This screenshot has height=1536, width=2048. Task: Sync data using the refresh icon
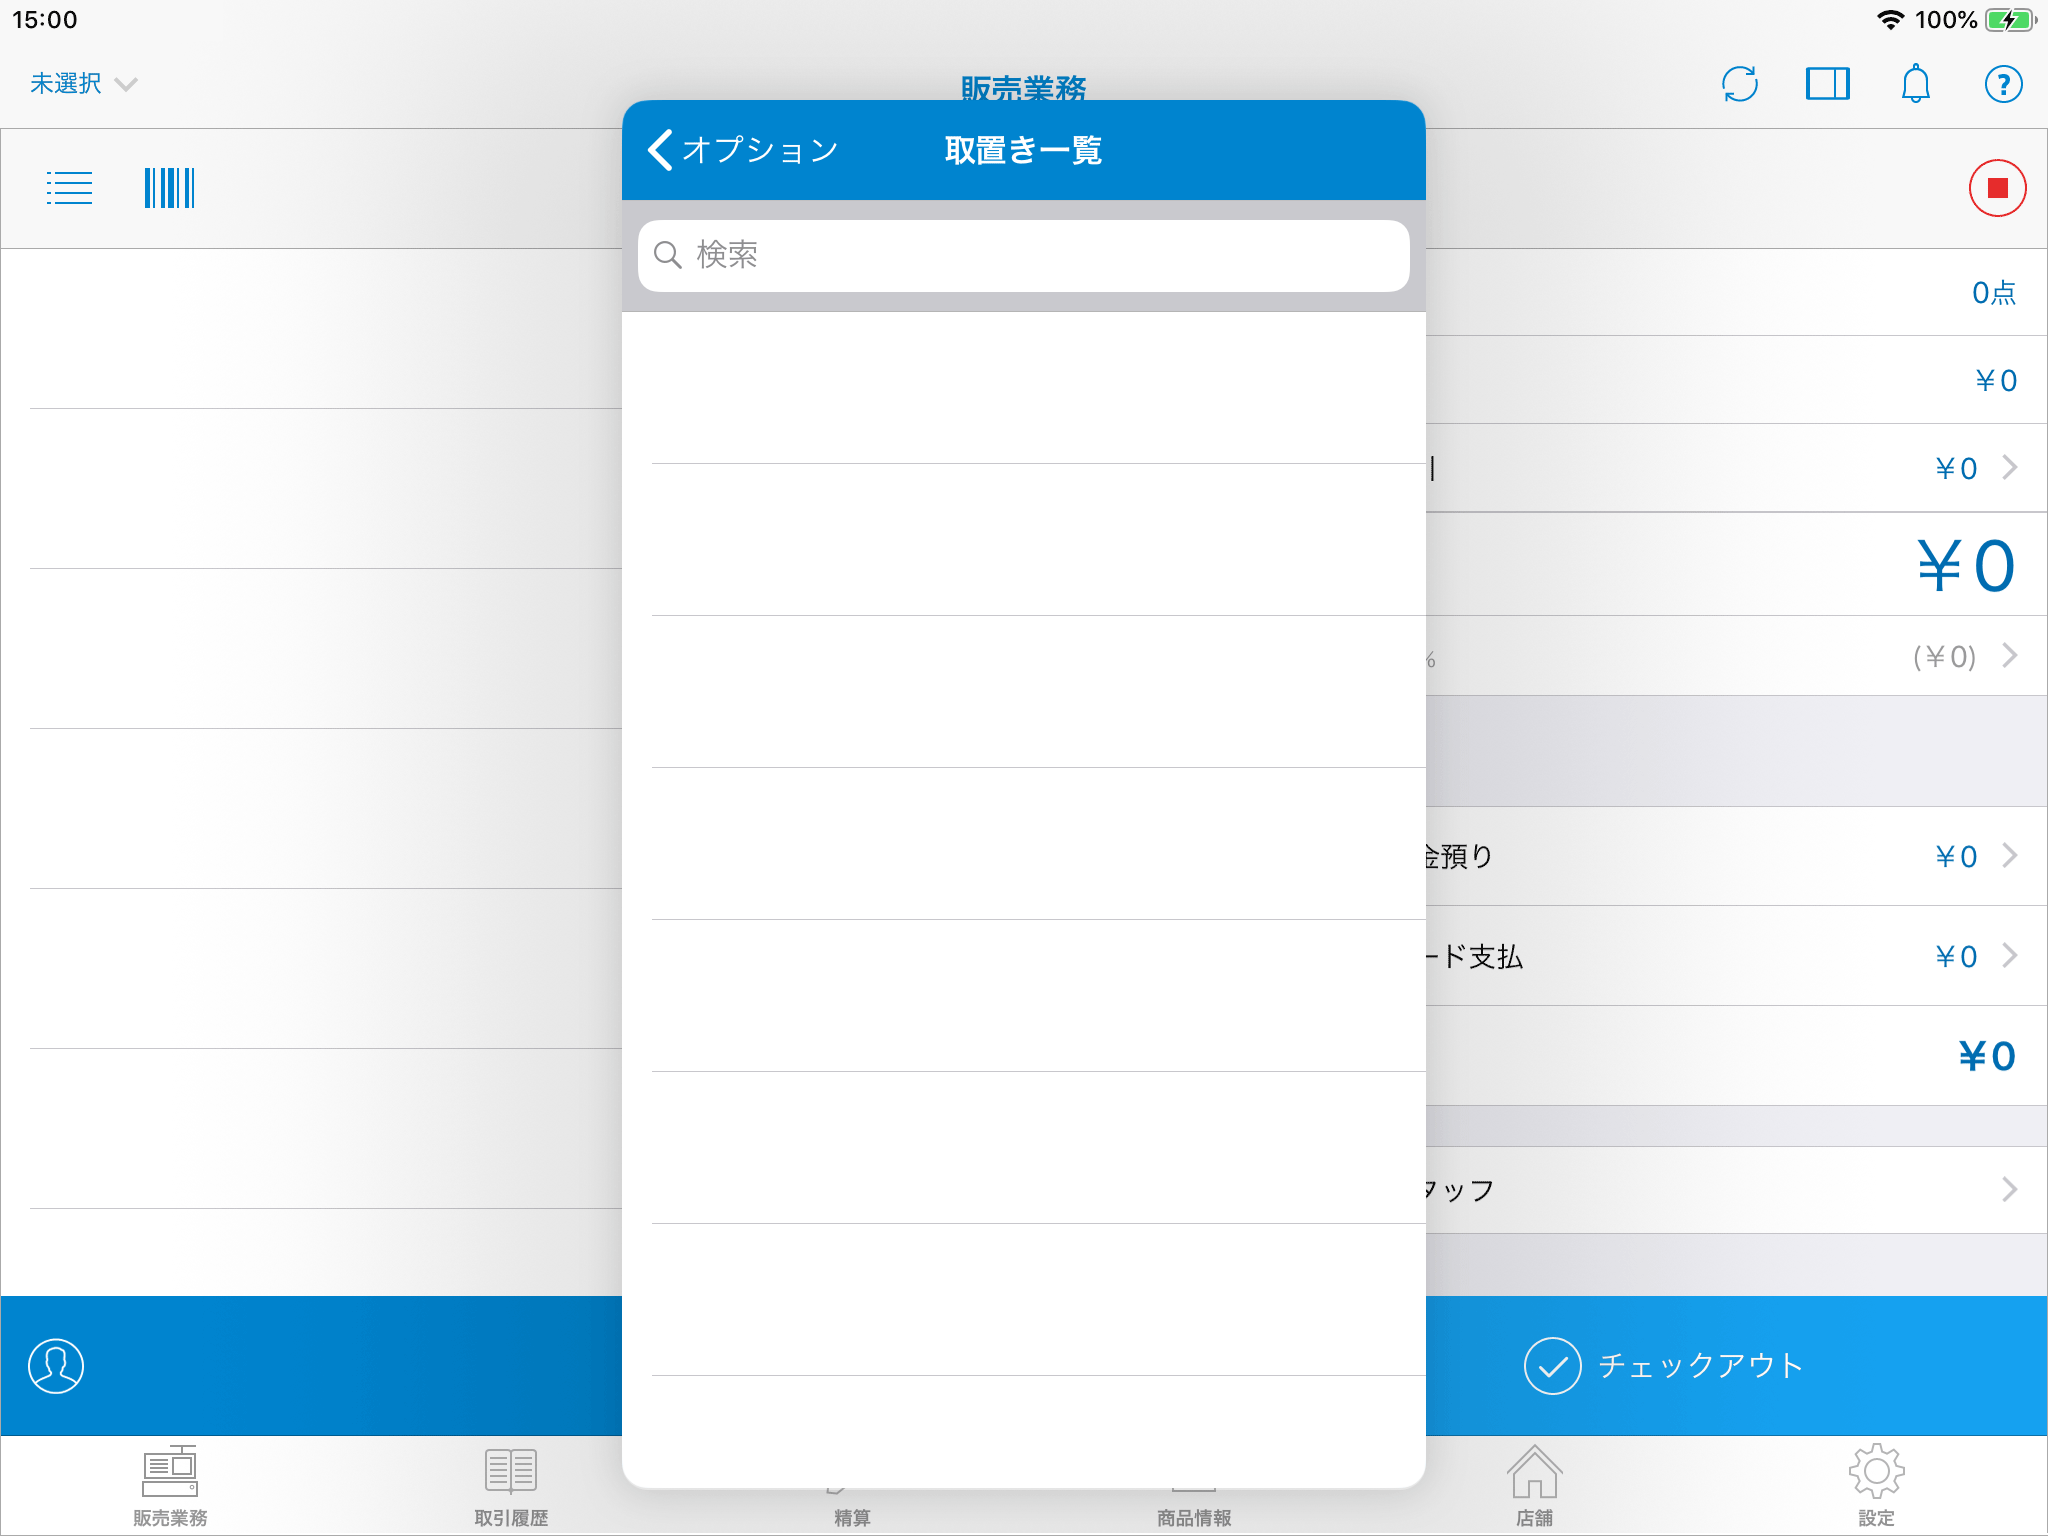click(1740, 84)
